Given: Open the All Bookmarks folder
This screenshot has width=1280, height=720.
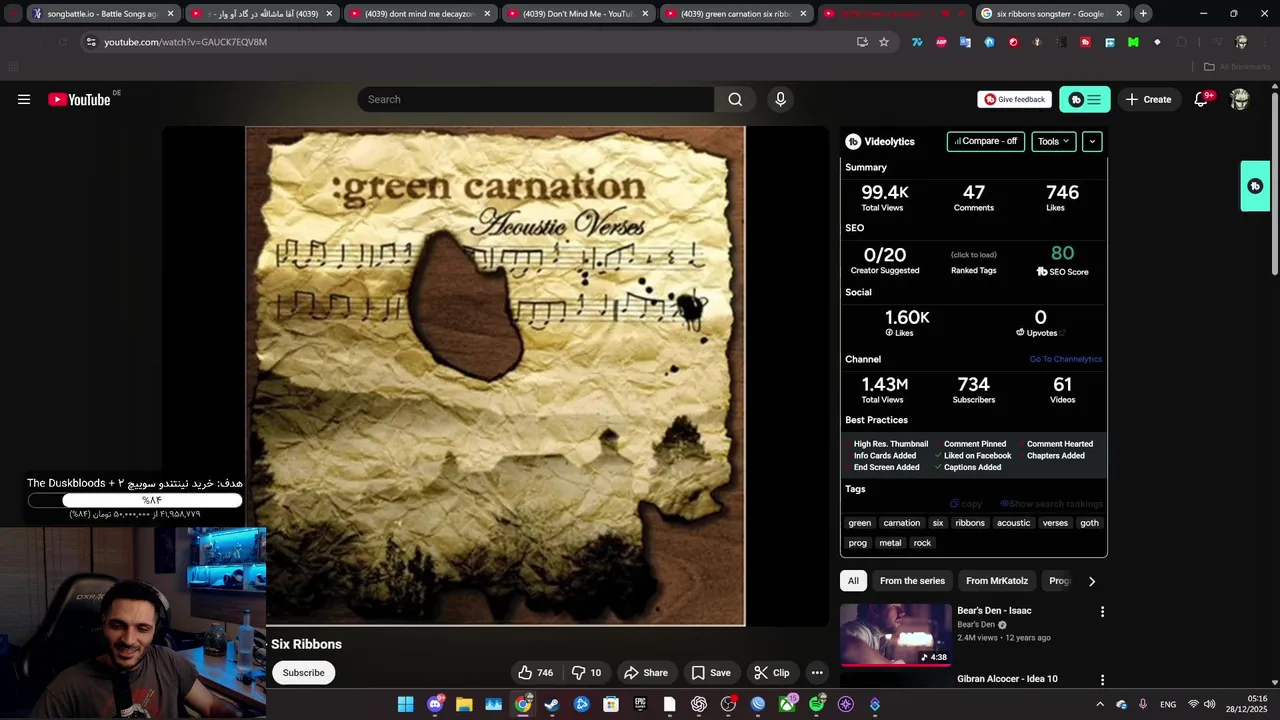Looking at the screenshot, I should click(1237, 67).
